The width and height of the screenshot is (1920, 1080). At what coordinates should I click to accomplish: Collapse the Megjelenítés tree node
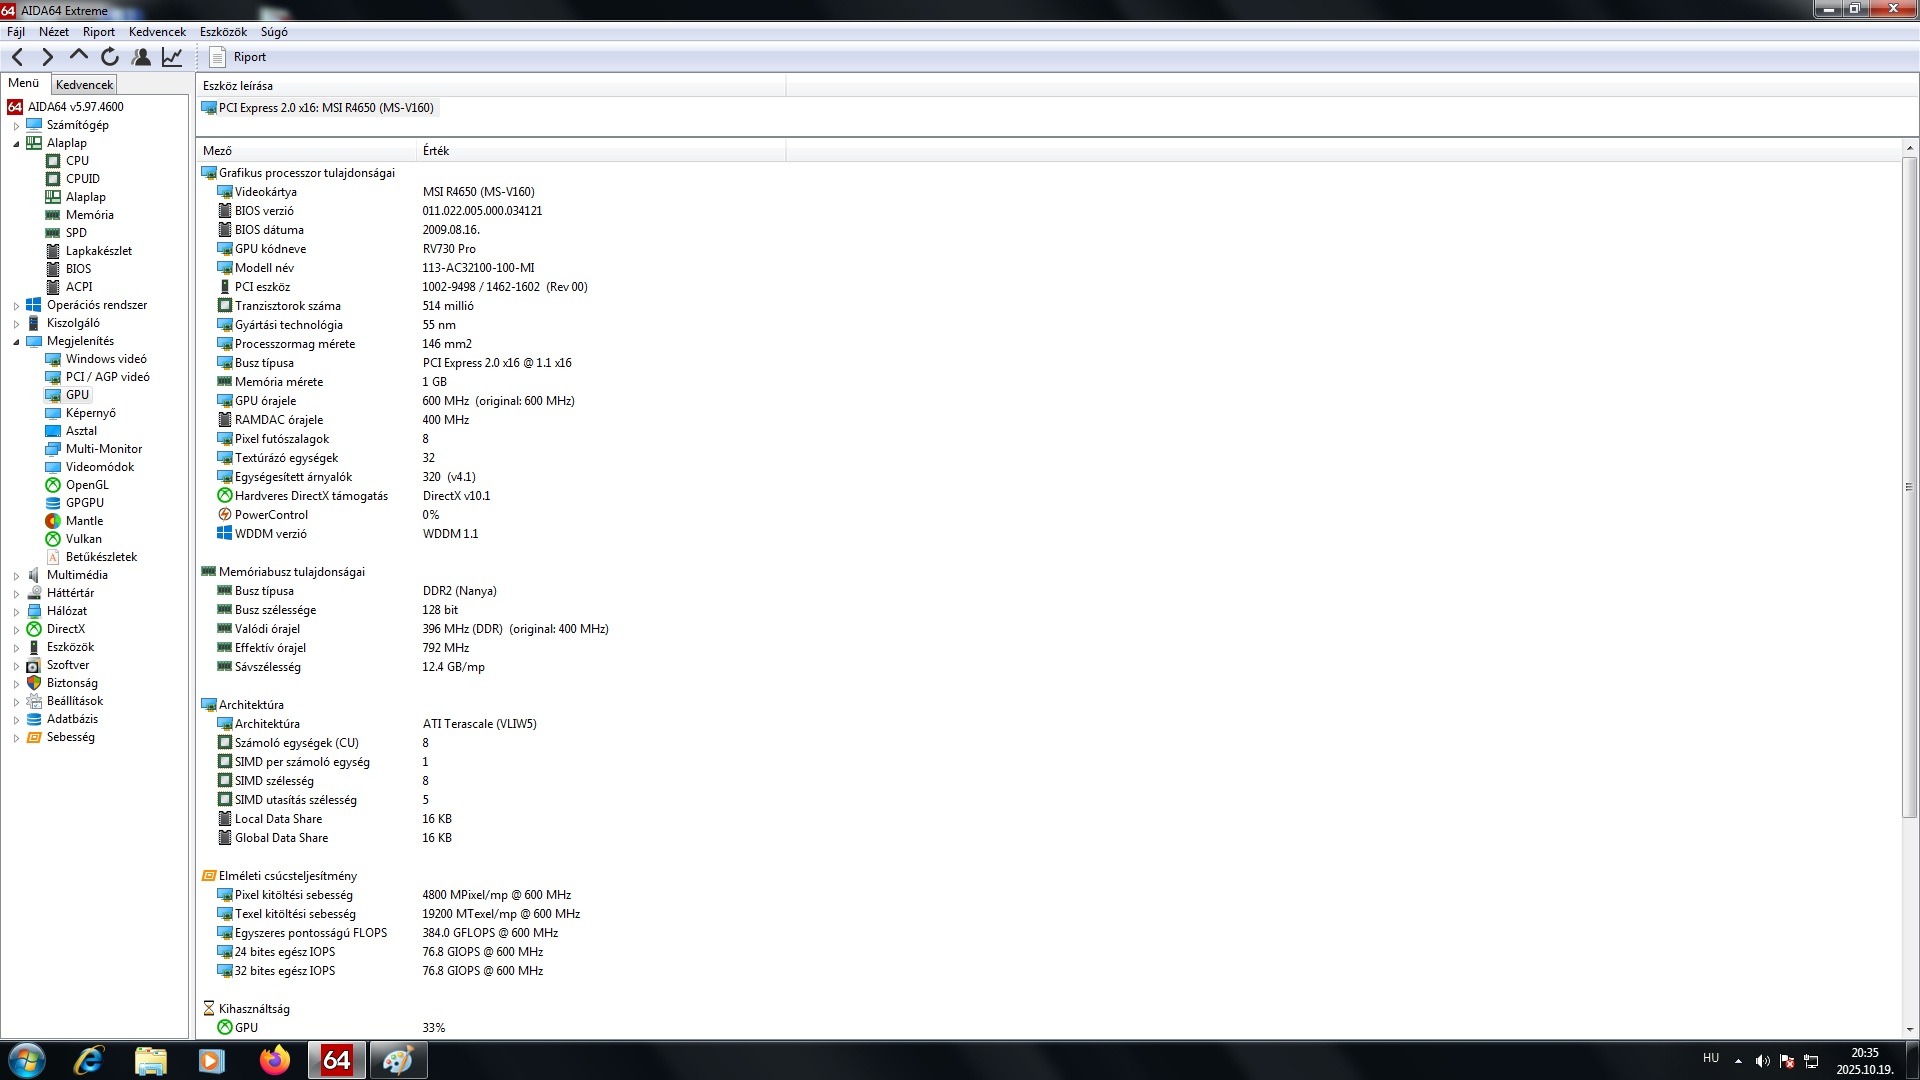16,342
